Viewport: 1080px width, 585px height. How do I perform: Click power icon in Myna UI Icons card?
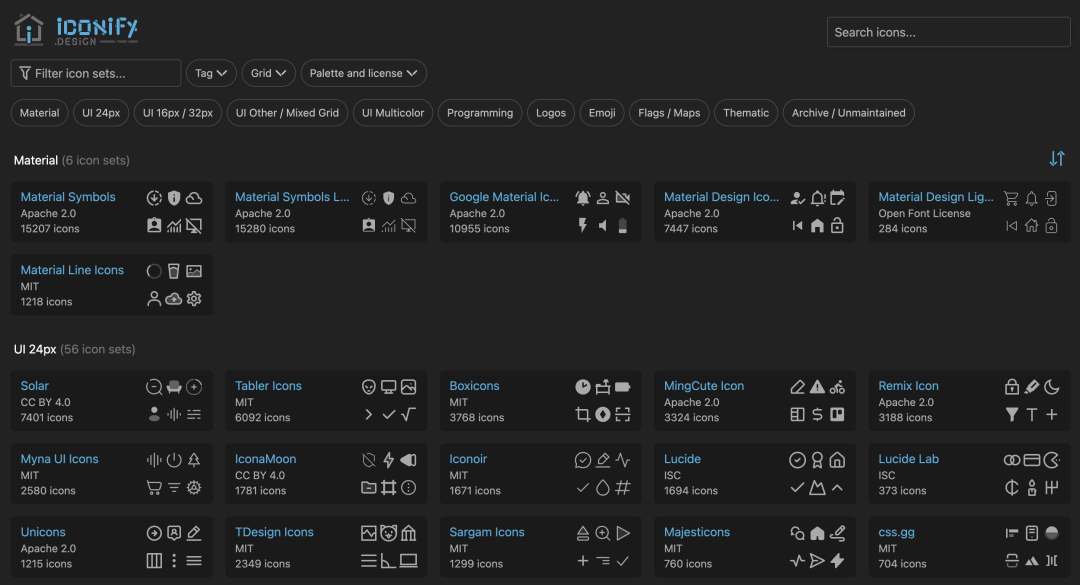pyautogui.click(x=174, y=460)
